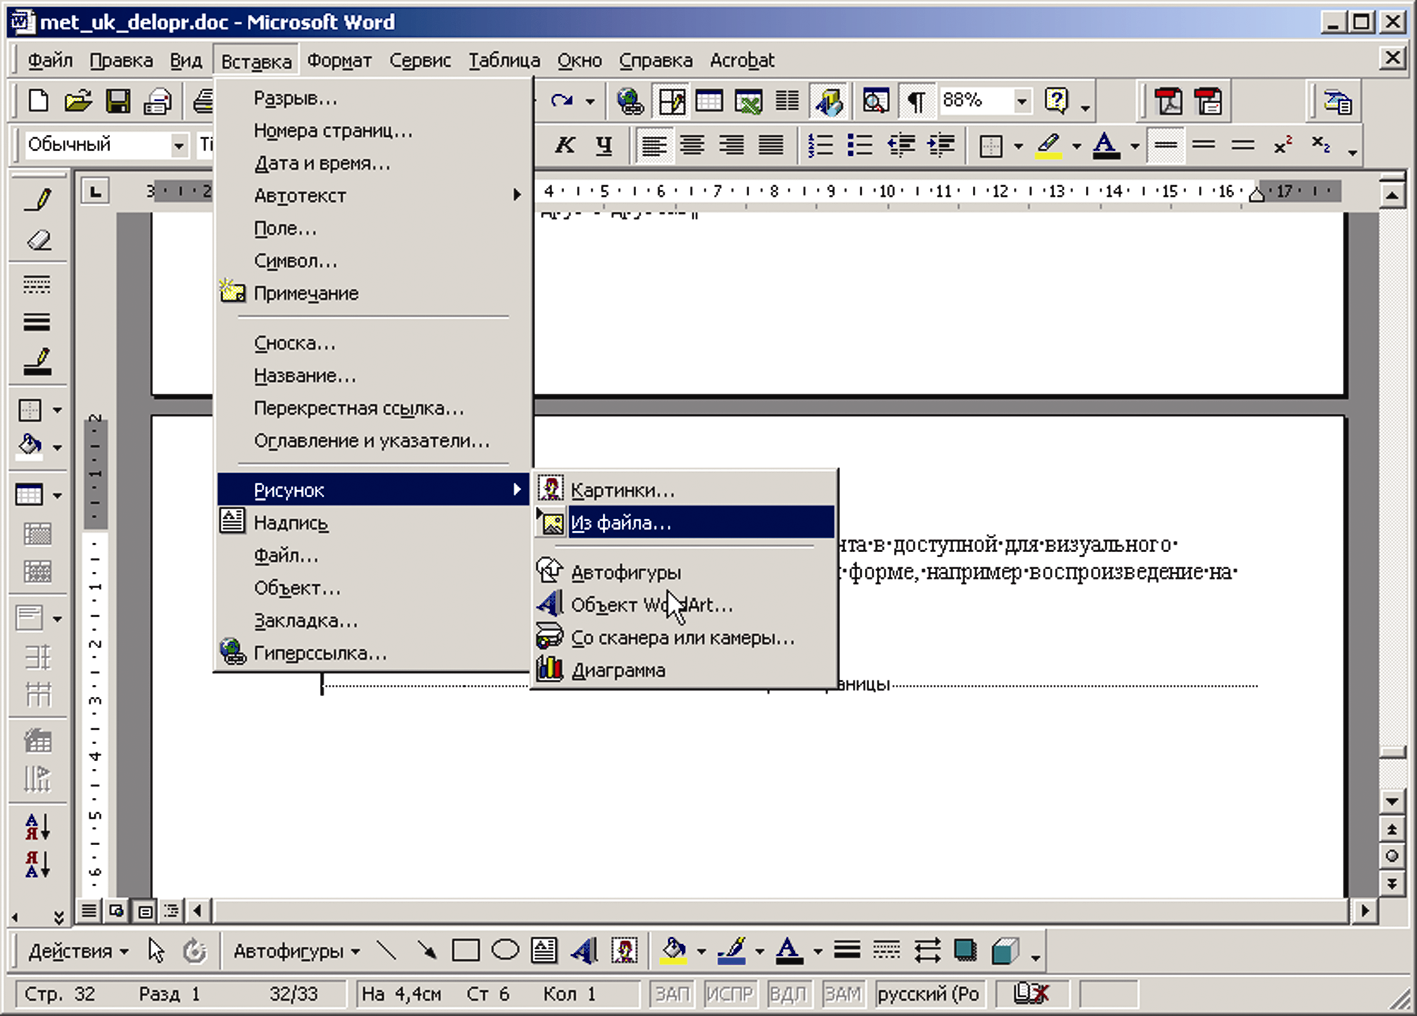Image resolution: width=1417 pixels, height=1016 pixels.
Task: Select the Arrow drawing tool
Action: (x=427, y=950)
